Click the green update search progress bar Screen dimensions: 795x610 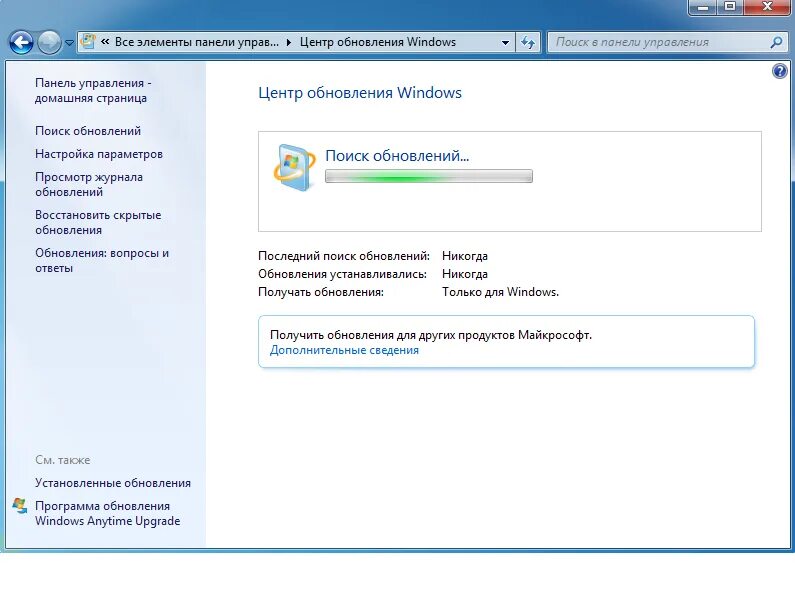pyautogui.click(x=428, y=176)
